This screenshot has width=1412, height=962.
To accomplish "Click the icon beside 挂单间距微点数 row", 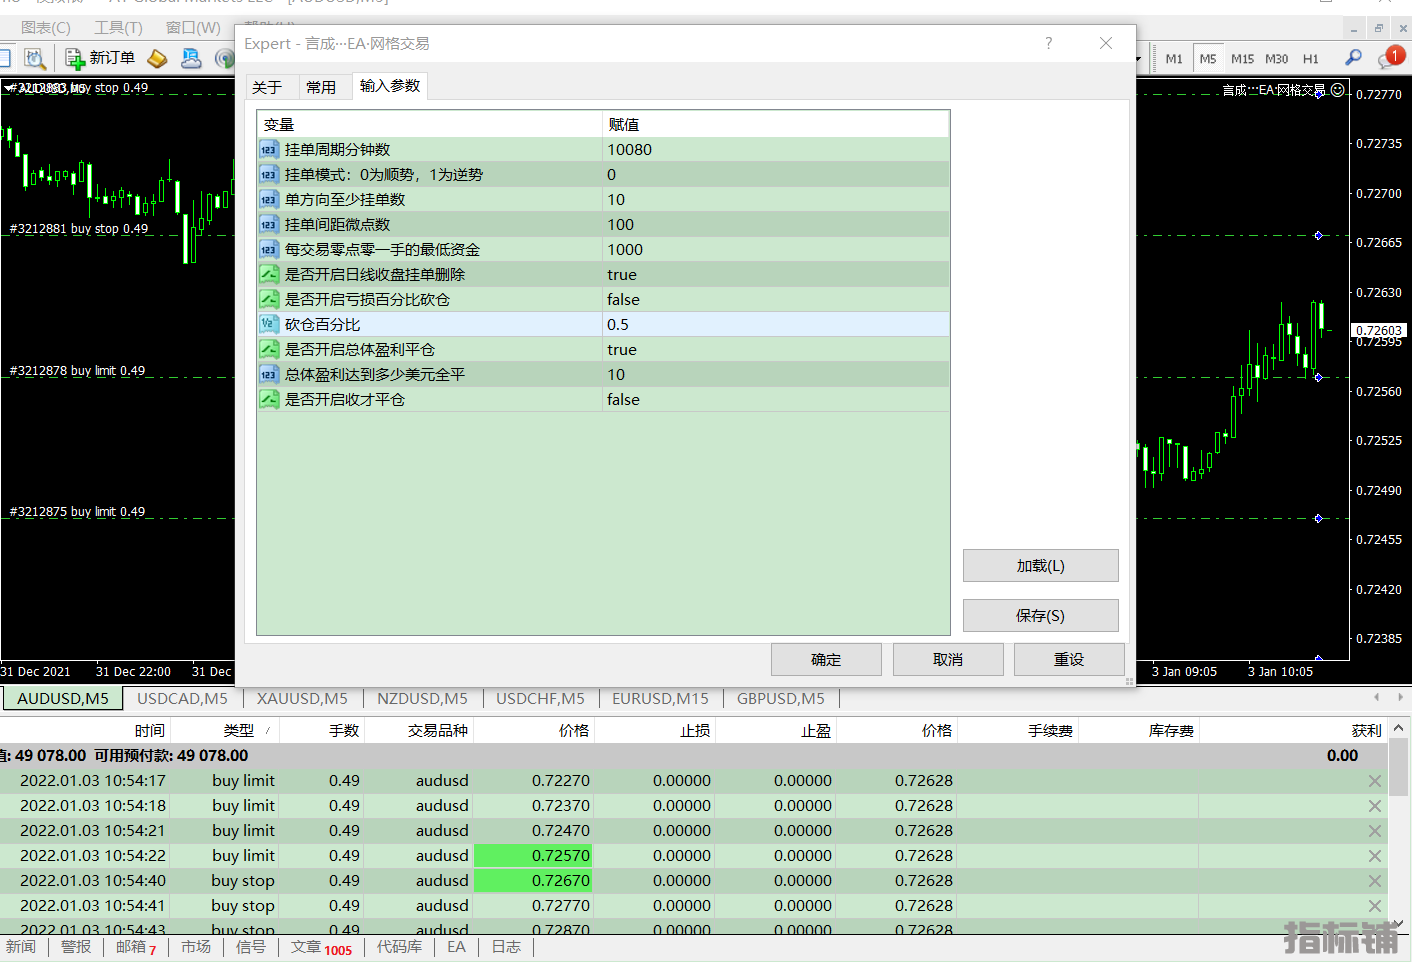I will [x=269, y=225].
